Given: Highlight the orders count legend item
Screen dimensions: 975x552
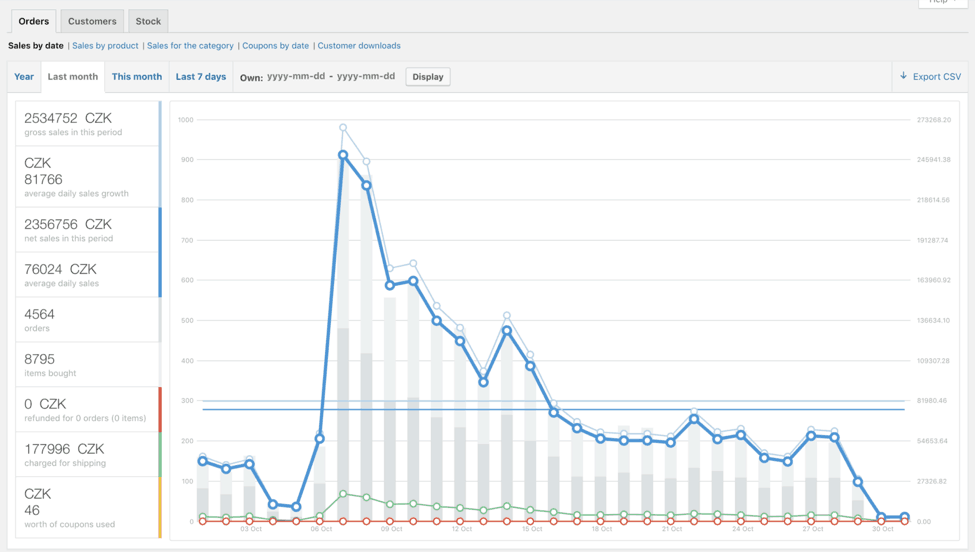Looking at the screenshot, I should [87, 320].
